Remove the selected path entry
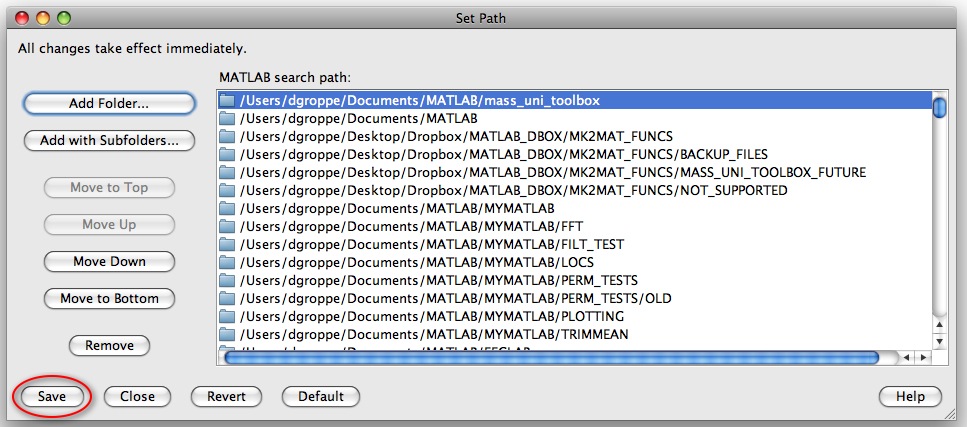Screen dimensions: 967x427 109,345
